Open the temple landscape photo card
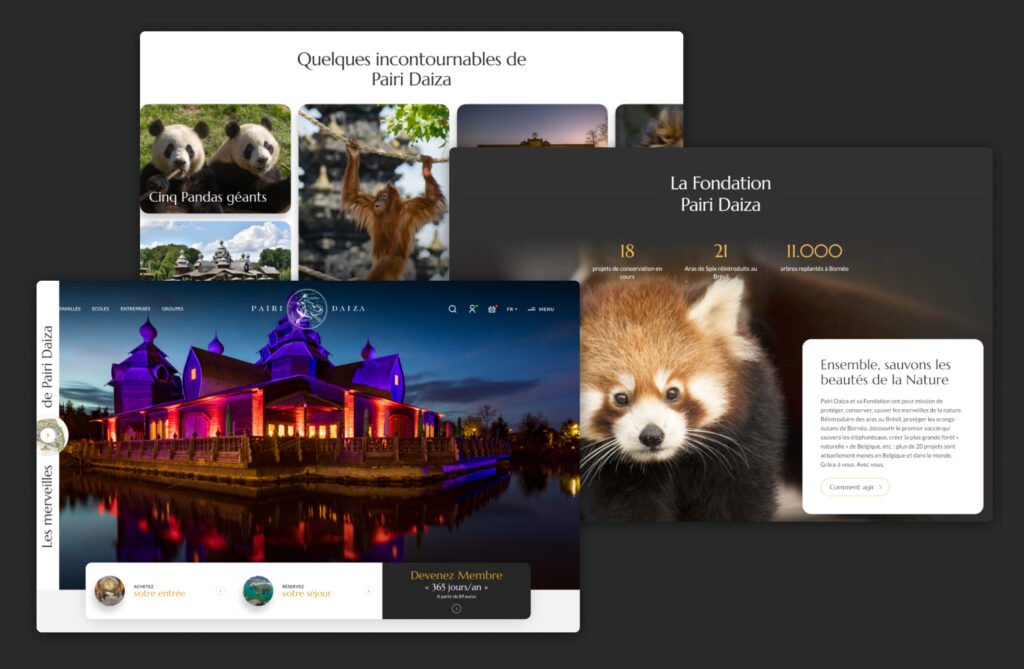The height and width of the screenshot is (669, 1024). (x=216, y=251)
